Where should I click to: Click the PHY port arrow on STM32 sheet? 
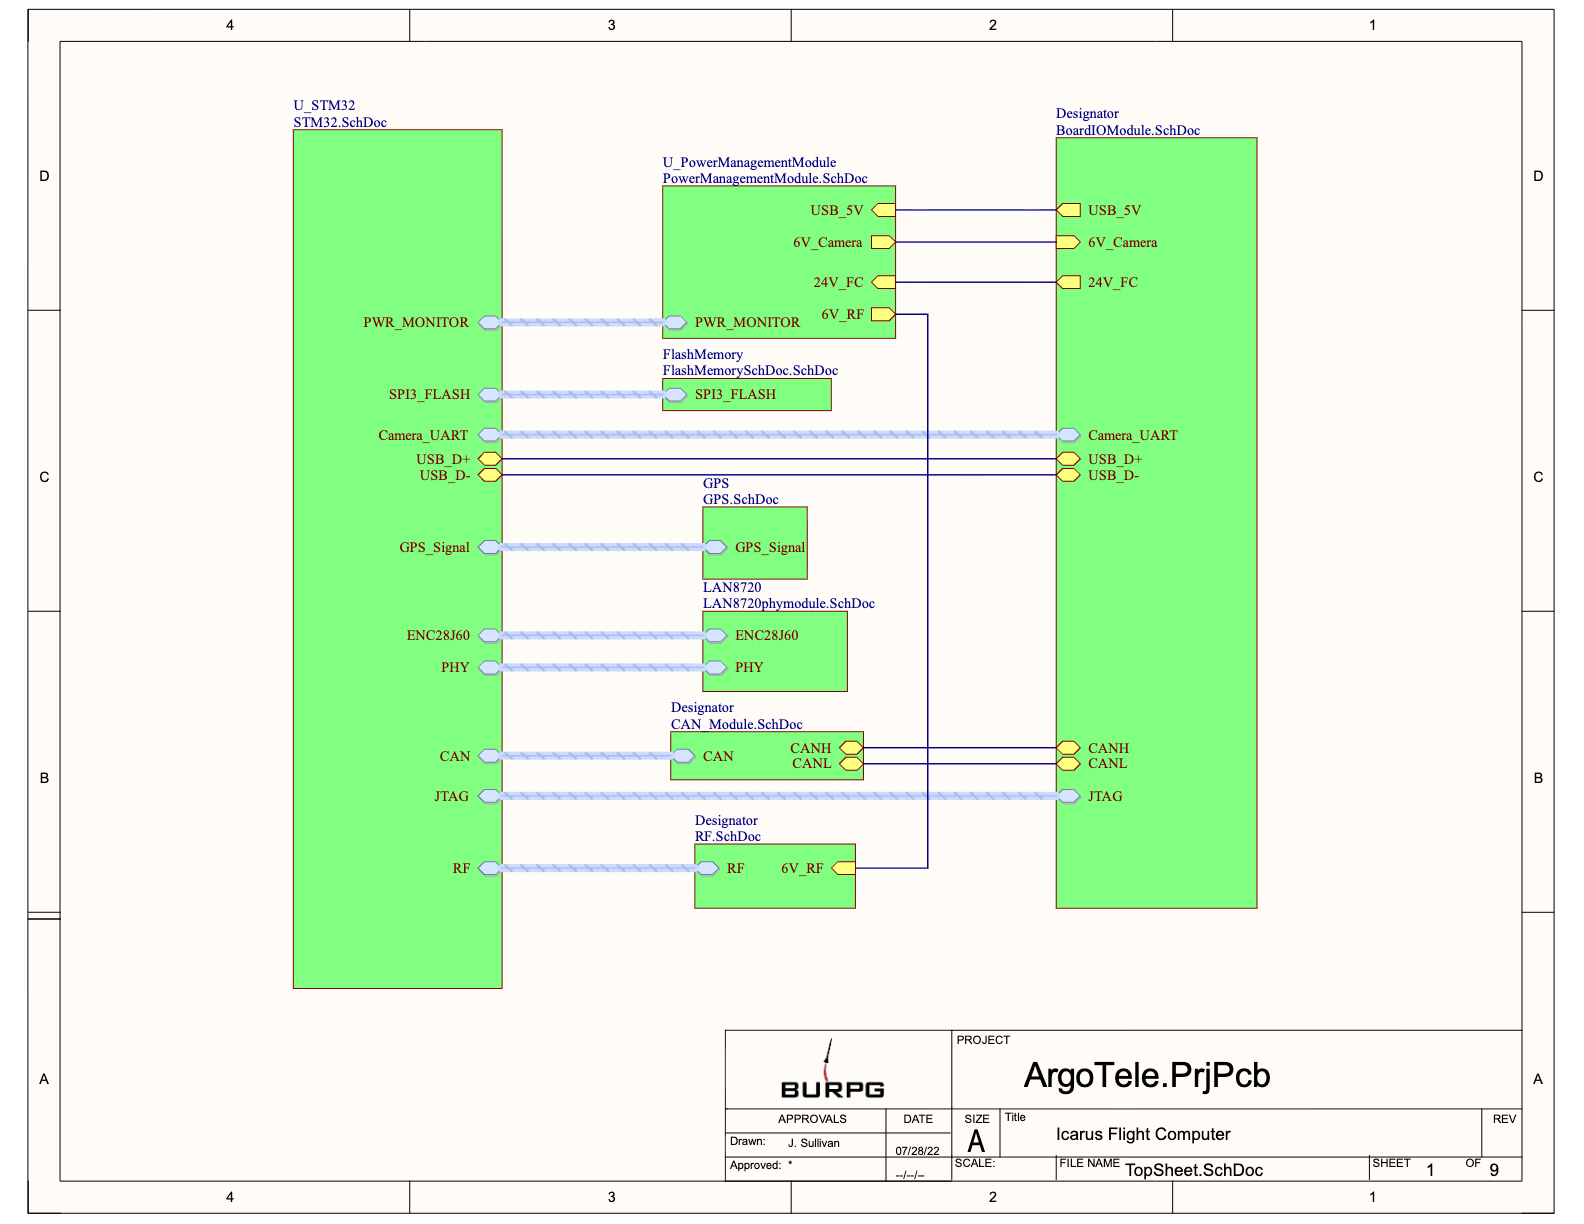(x=490, y=667)
